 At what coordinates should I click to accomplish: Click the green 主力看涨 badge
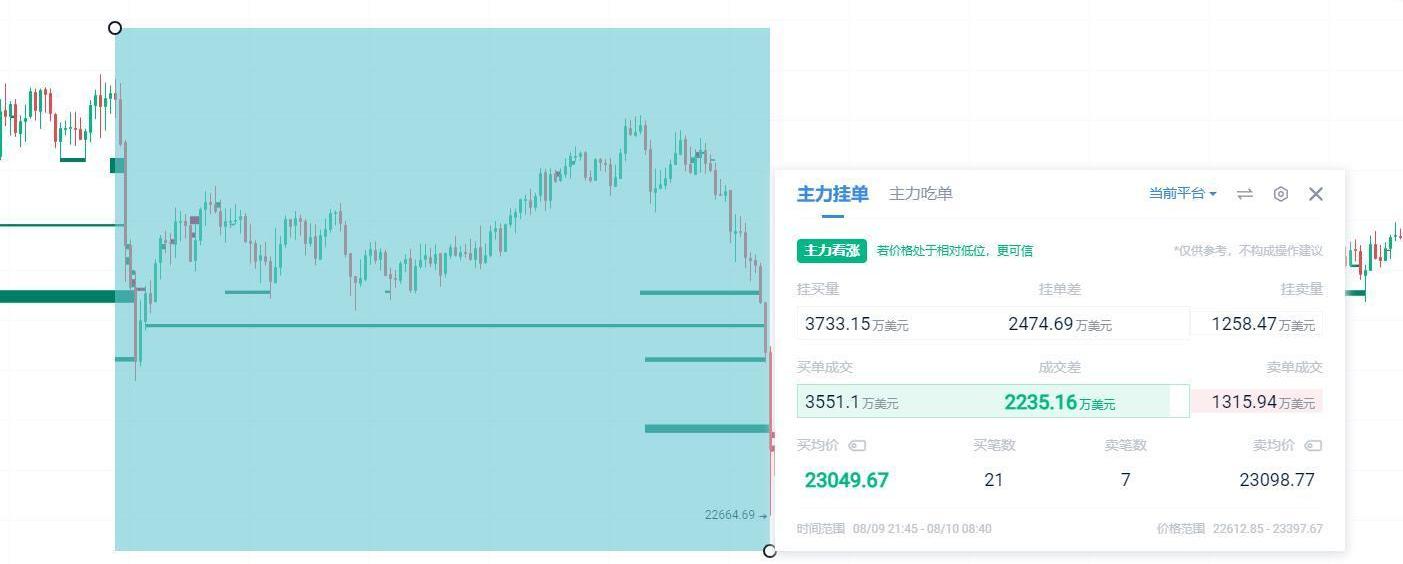tap(831, 251)
